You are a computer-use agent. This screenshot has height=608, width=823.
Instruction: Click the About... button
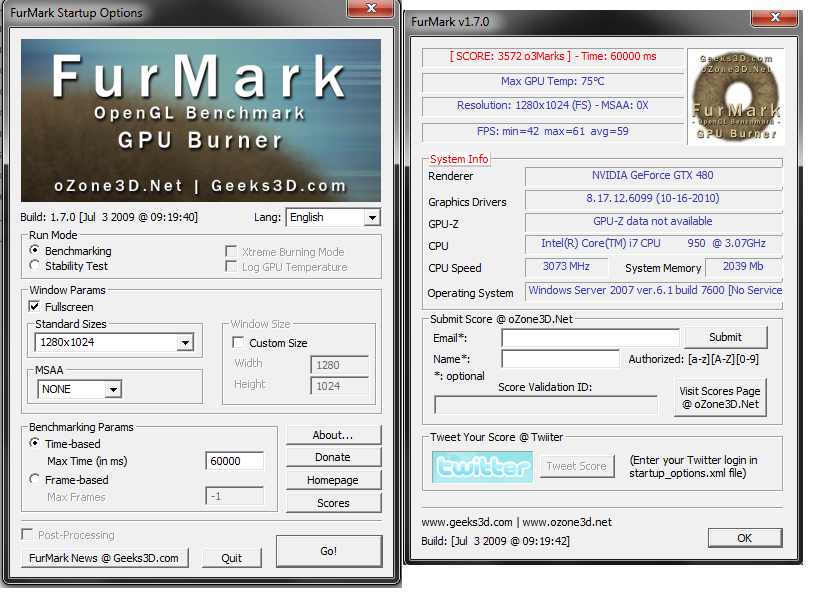pos(333,435)
